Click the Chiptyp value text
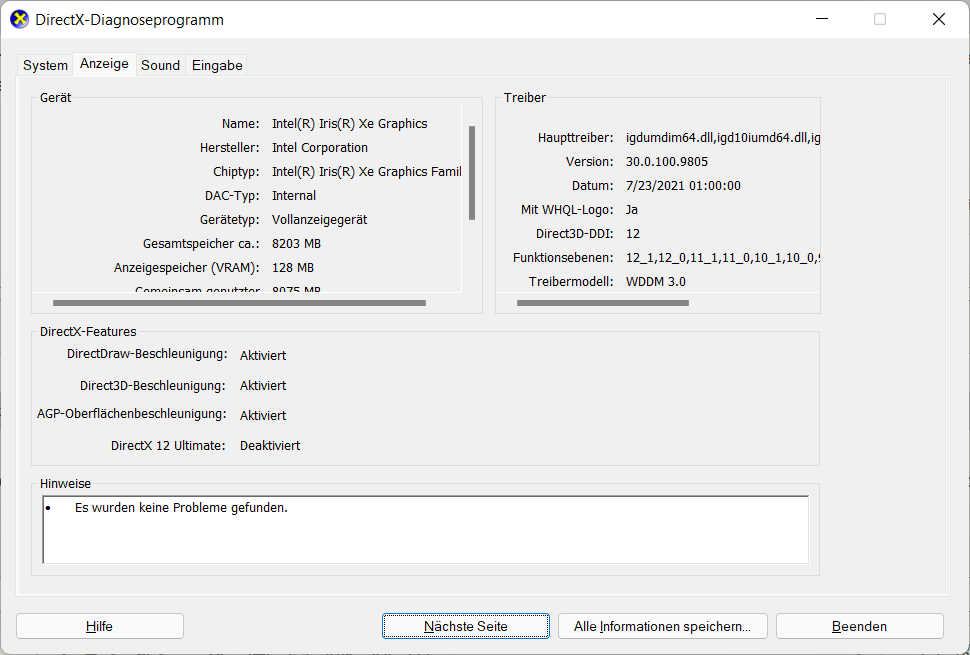Screen dimensions: 970x655 tap(366, 172)
